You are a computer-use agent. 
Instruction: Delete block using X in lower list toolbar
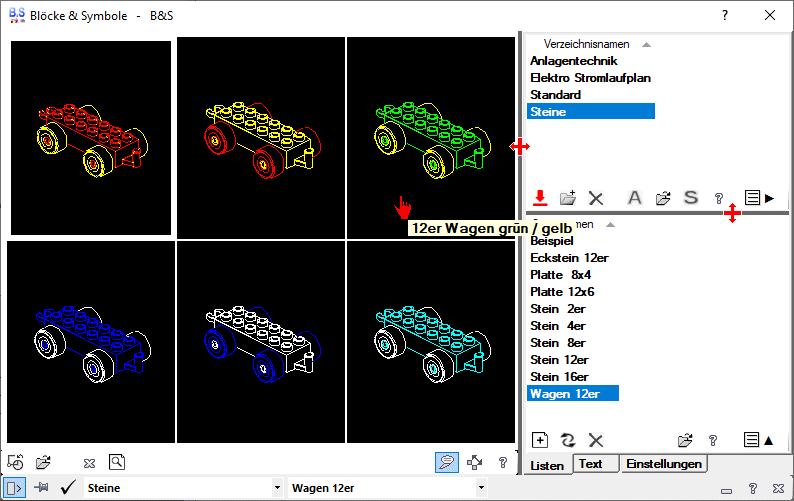[x=596, y=440]
